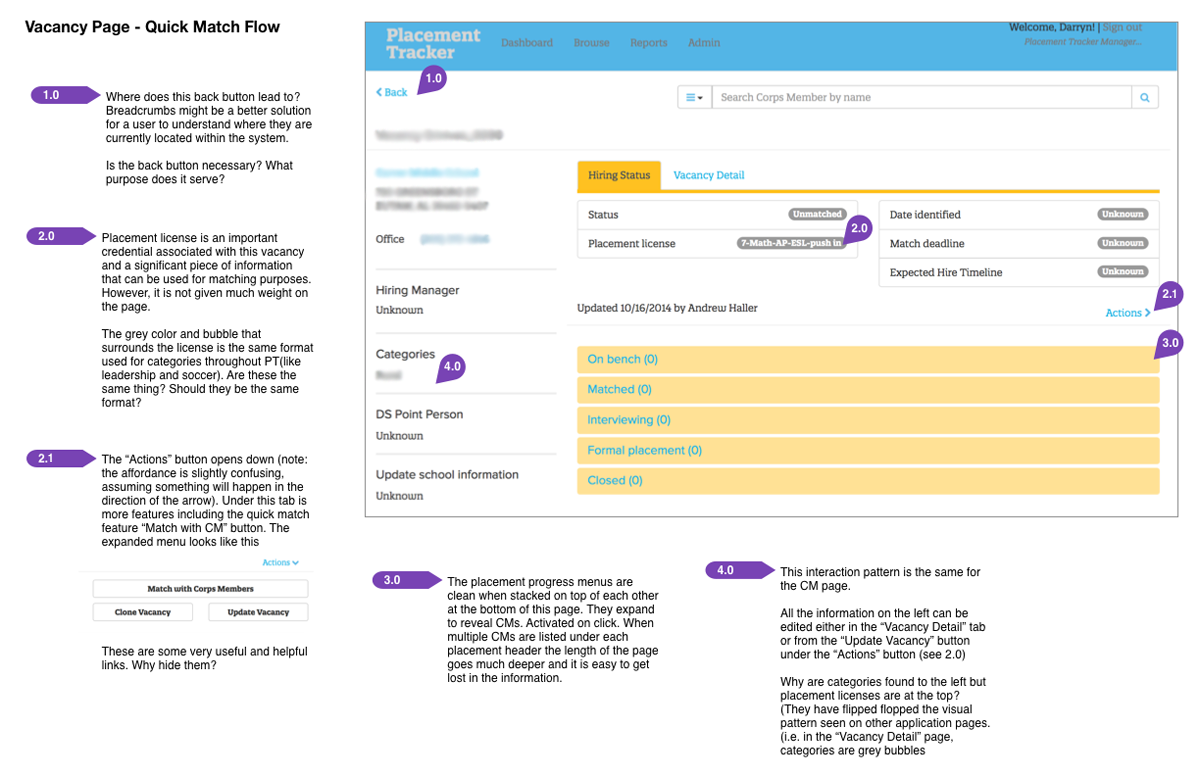Click the Unmatched status badge
The height and width of the screenshot is (776, 1200).
[817, 214]
